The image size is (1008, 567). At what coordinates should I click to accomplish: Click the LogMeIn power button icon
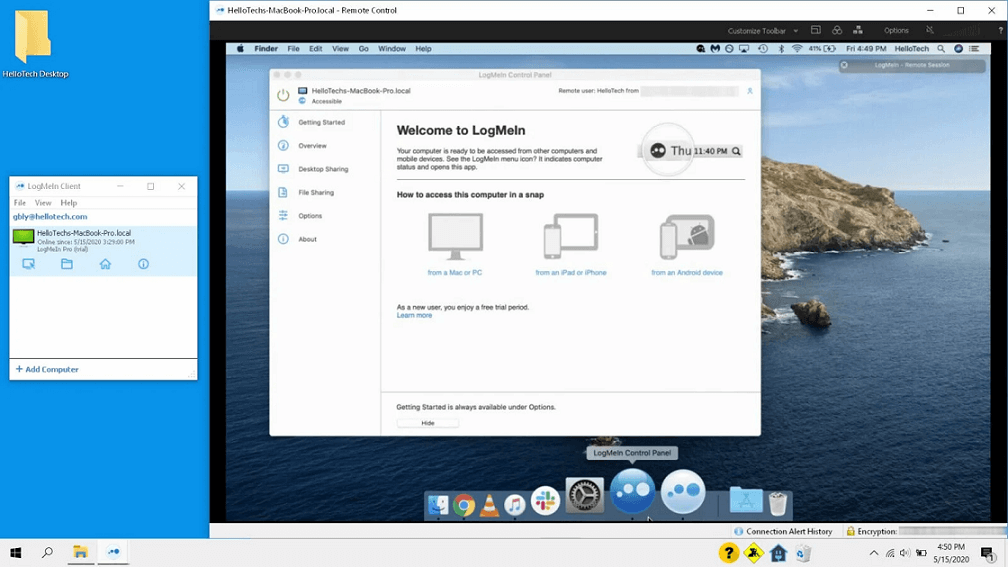coord(283,95)
